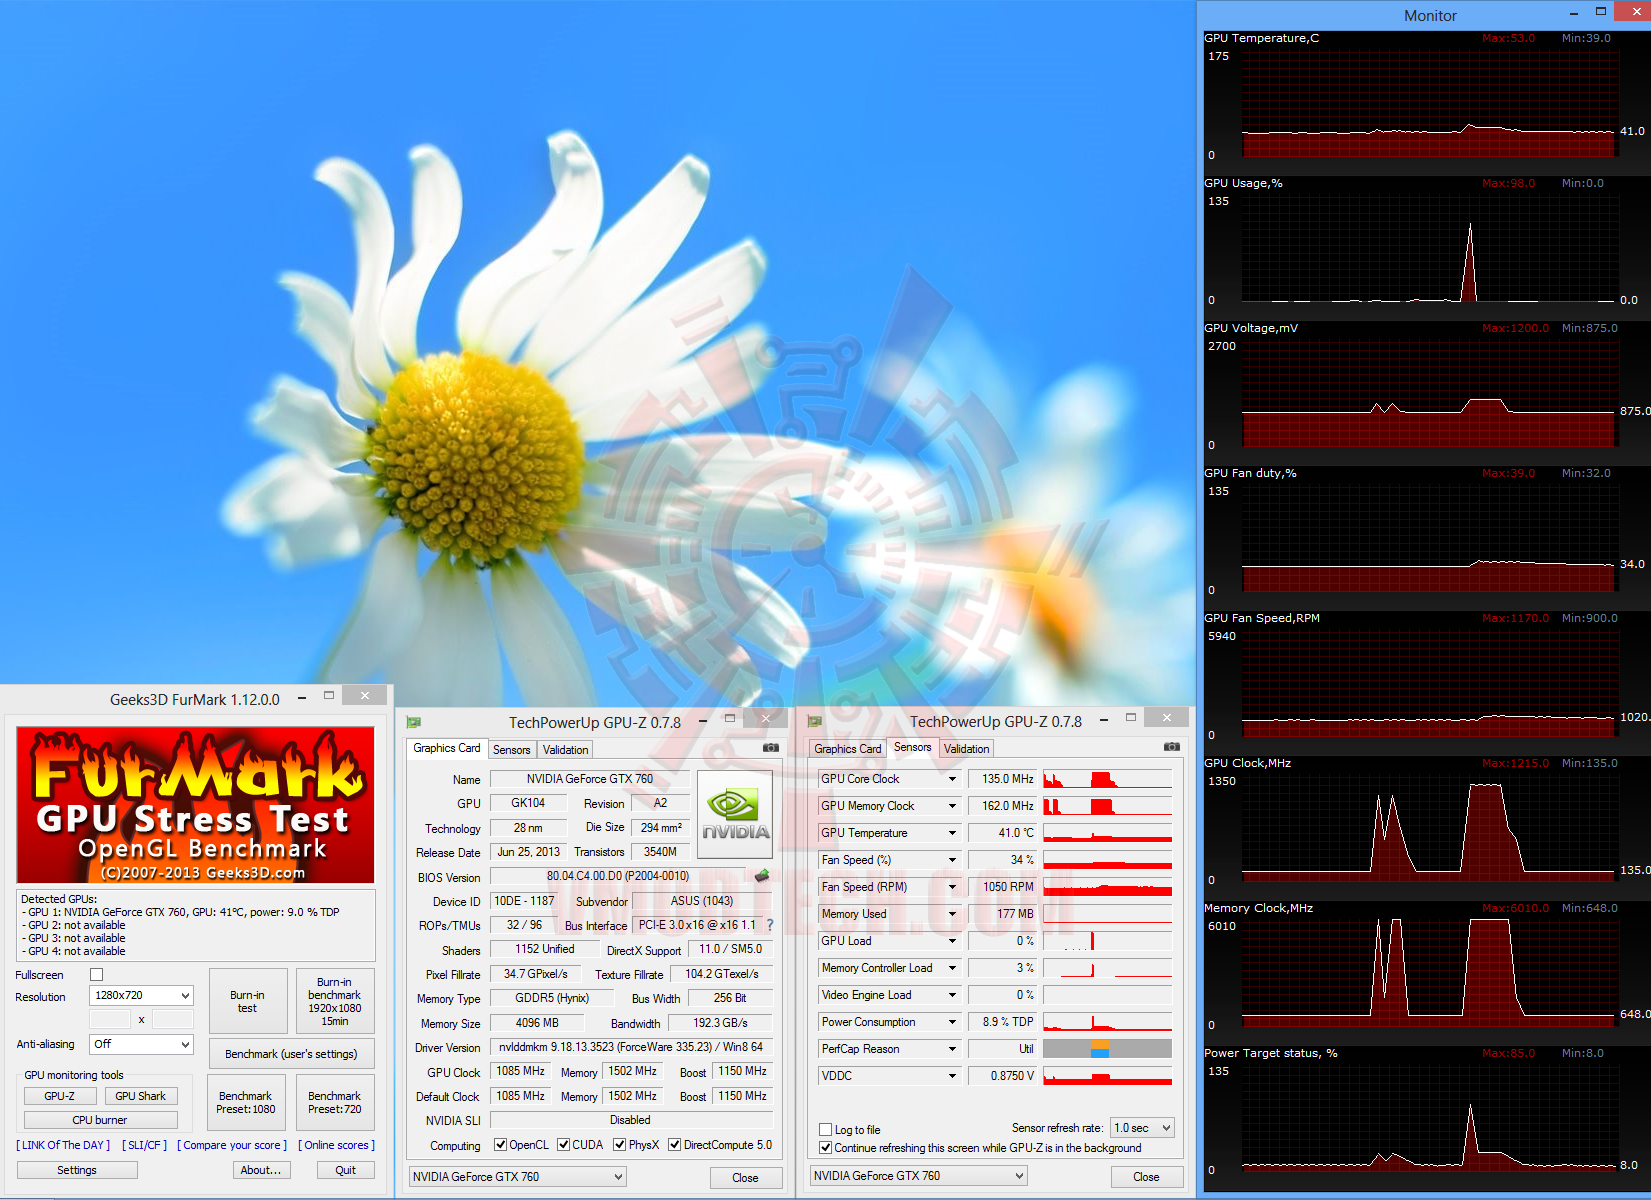The width and height of the screenshot is (1651, 1200).
Task: Click the GPU Usage graph in Monitor
Action: click(x=1429, y=248)
